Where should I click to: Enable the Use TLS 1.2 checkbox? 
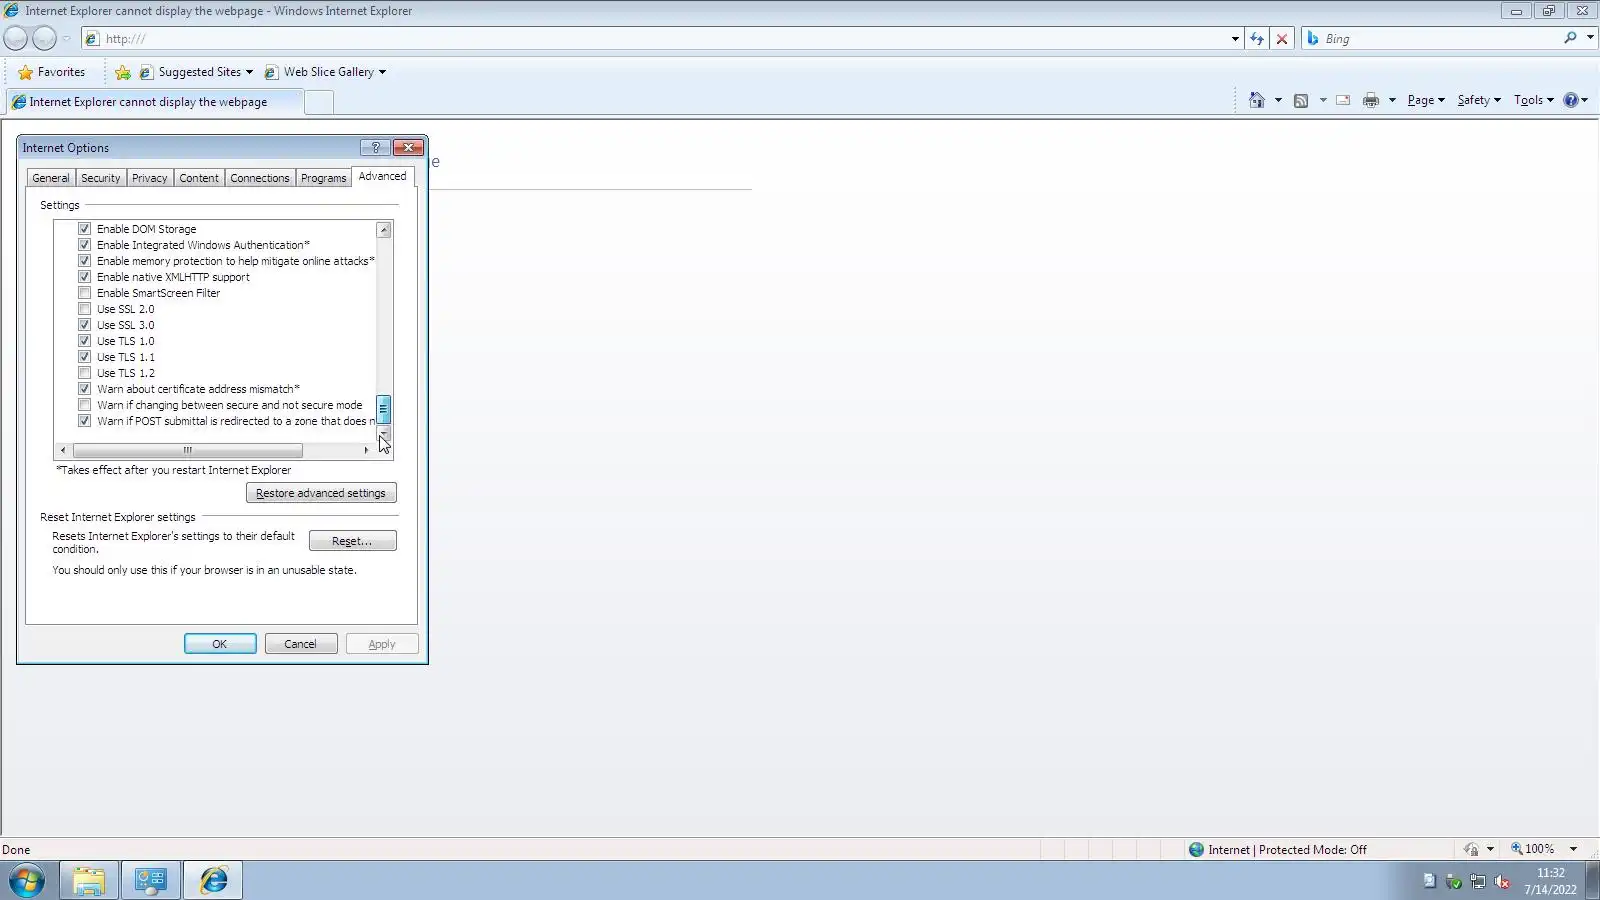(x=85, y=373)
